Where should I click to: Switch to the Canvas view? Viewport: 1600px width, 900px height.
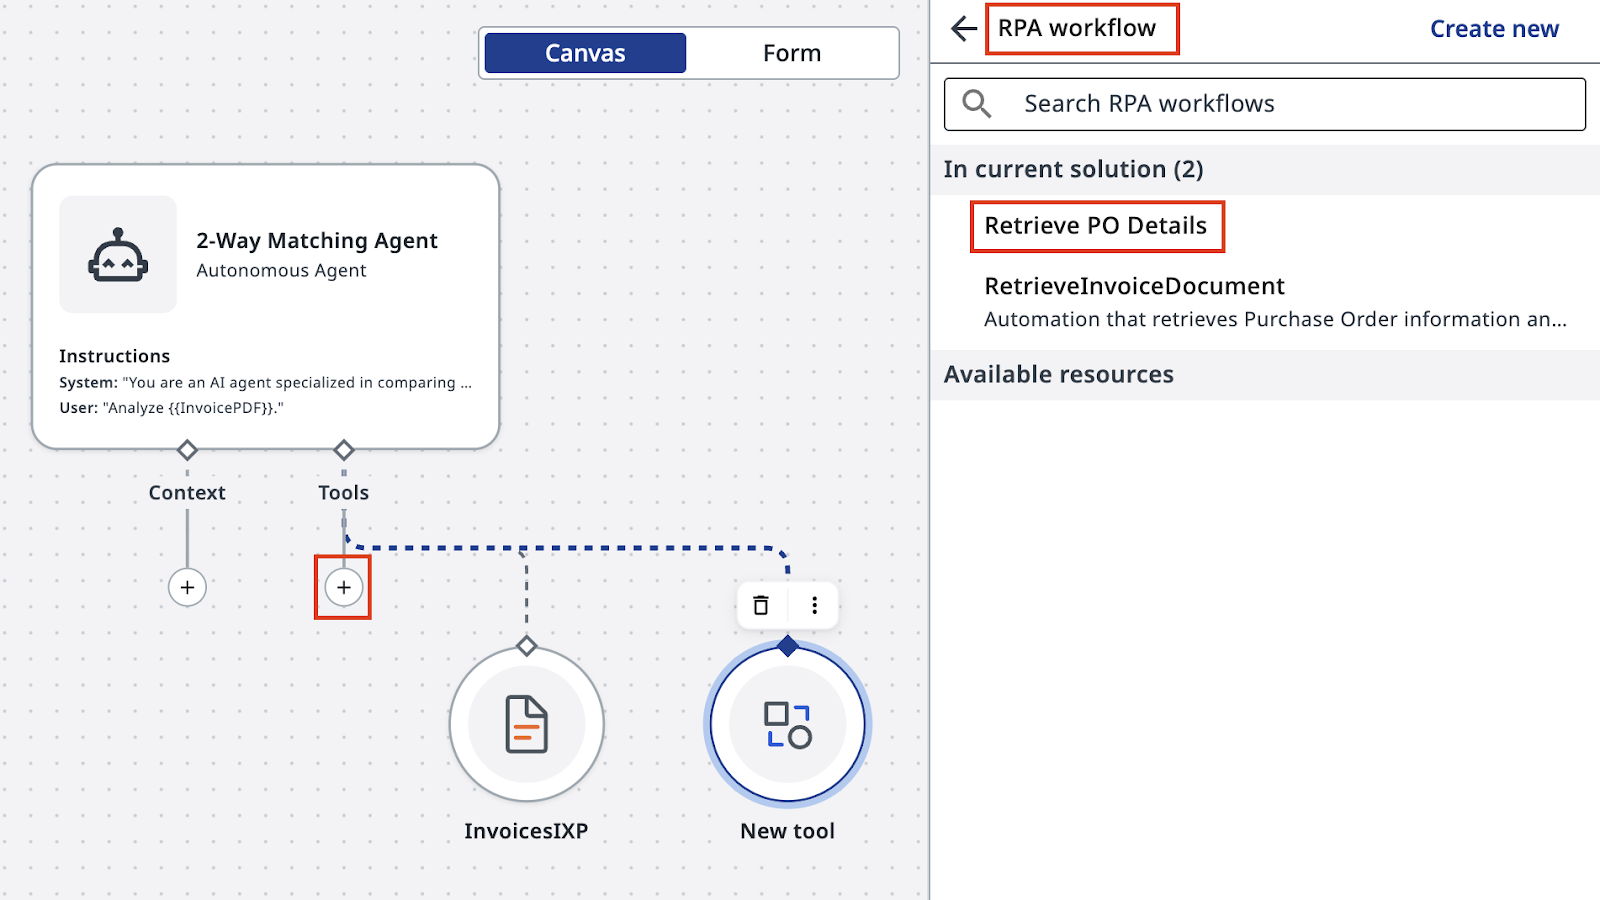(585, 53)
